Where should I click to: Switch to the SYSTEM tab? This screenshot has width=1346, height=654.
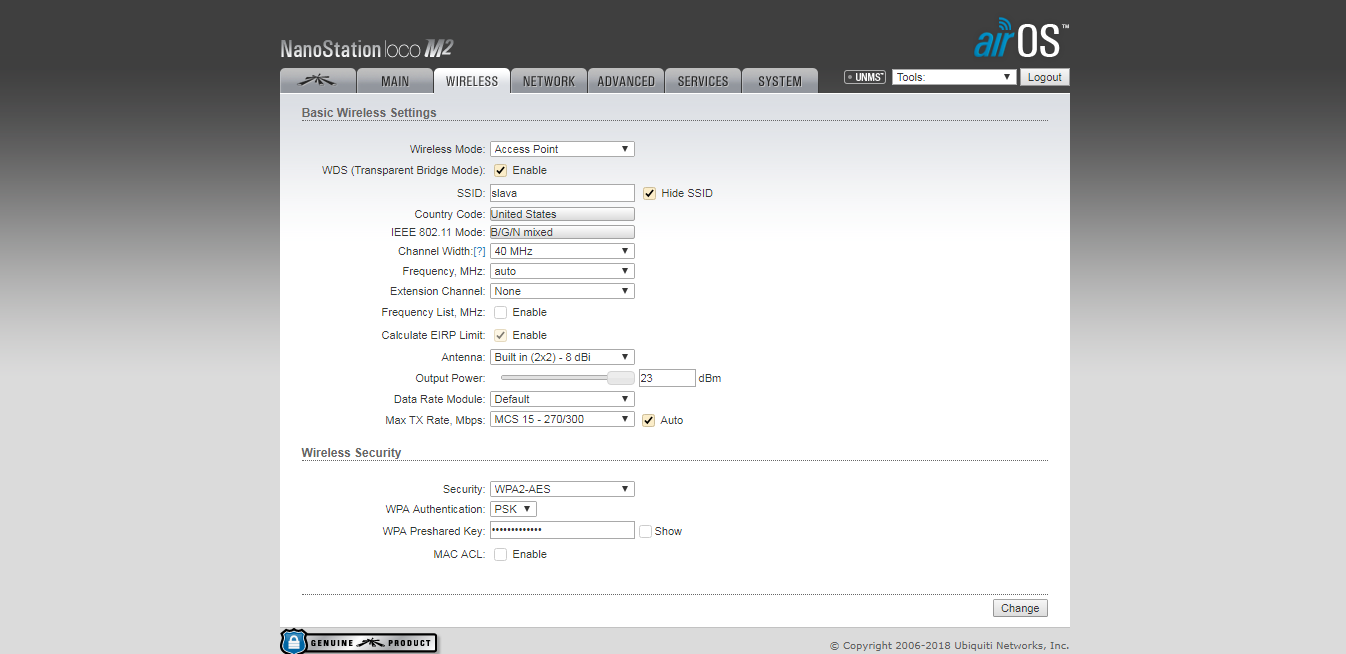780,81
